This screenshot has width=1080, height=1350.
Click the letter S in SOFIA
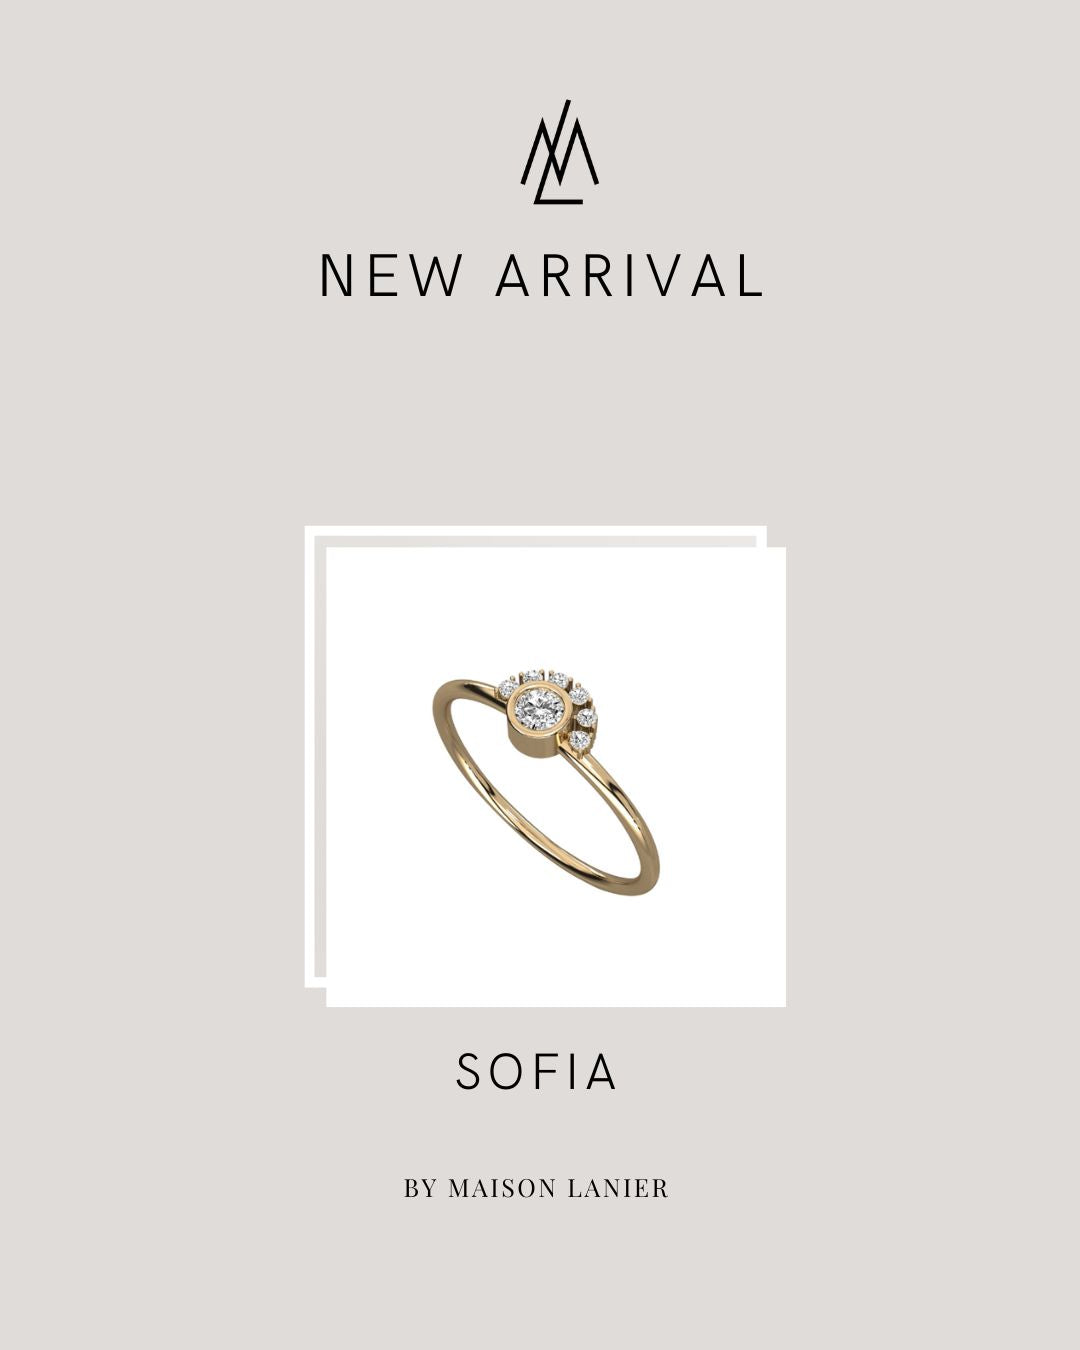pyautogui.click(x=470, y=1072)
